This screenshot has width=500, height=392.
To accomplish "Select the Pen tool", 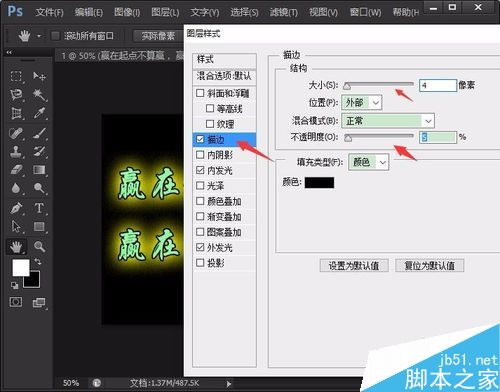I will (16, 208).
